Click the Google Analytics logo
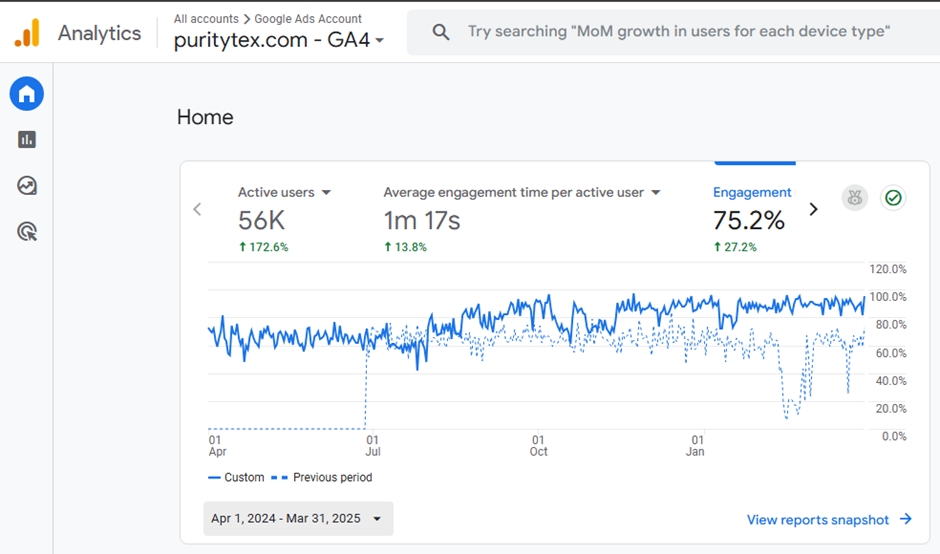The image size is (940, 554). pyautogui.click(x=27, y=33)
